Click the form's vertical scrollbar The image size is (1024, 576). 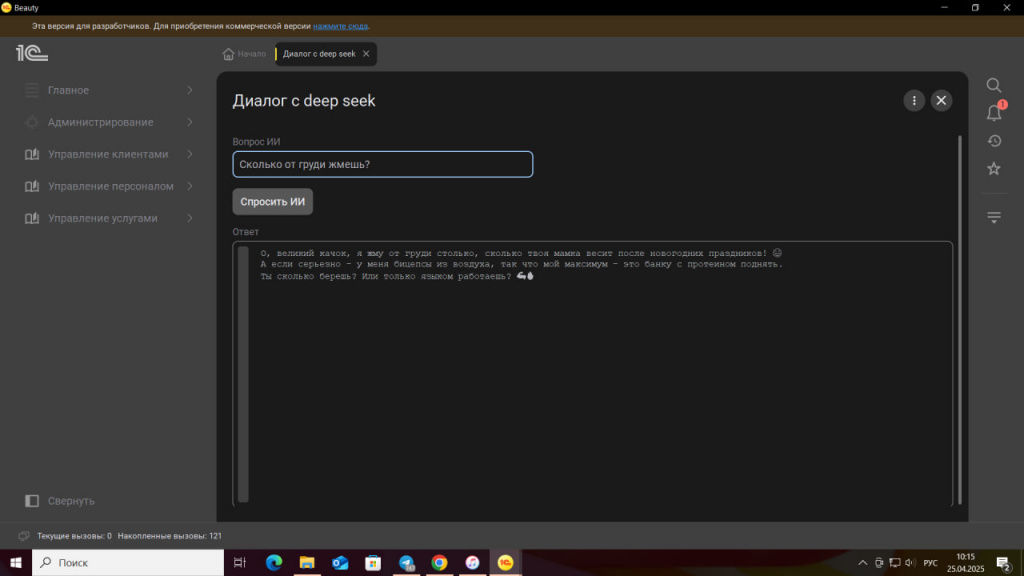[959, 320]
